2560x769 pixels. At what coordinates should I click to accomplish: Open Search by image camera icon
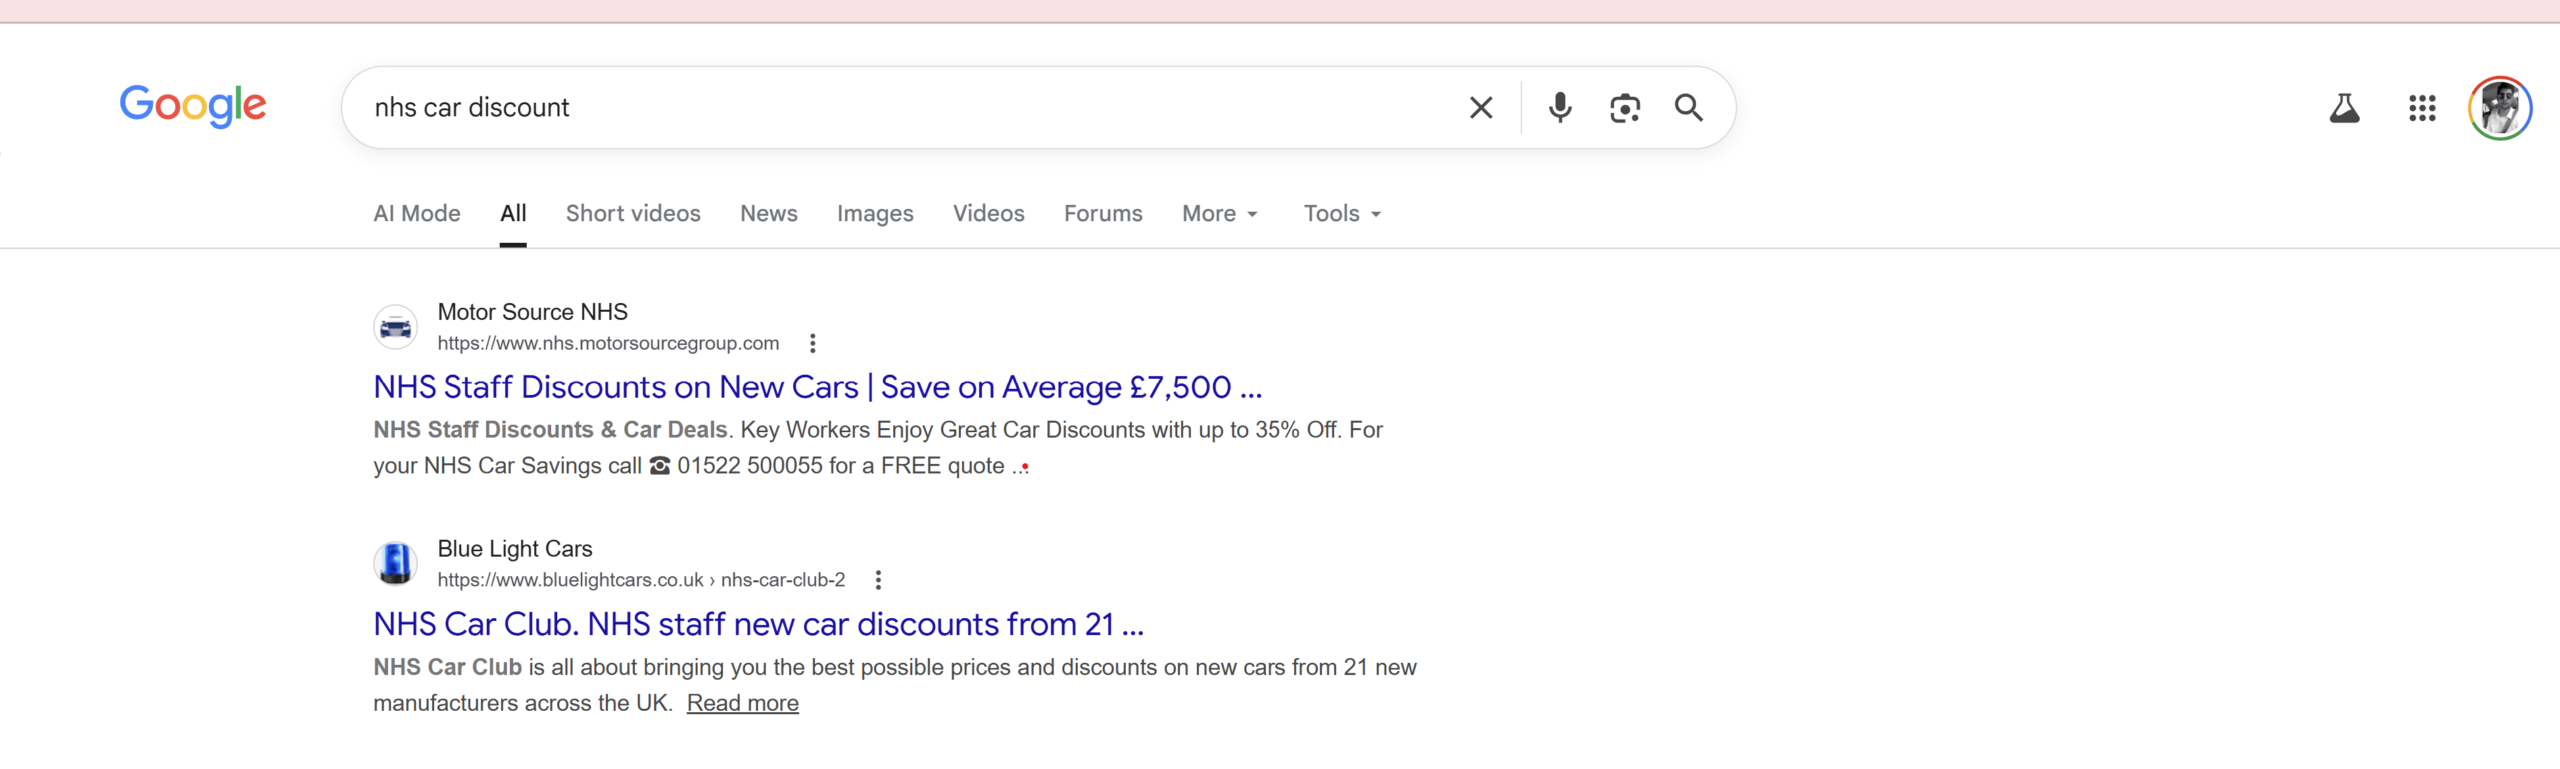(1625, 108)
